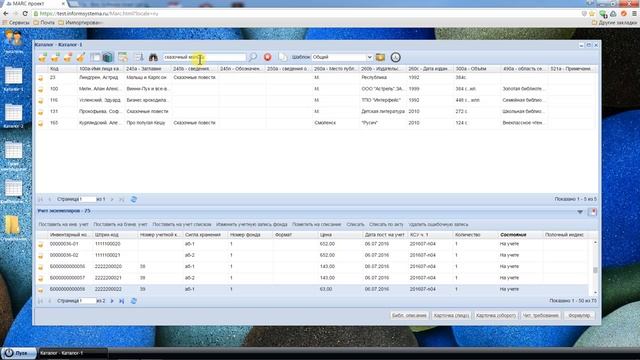This screenshot has width=640, height=360.
Task: Refresh the lower copies grid
Action: [x=133, y=301]
